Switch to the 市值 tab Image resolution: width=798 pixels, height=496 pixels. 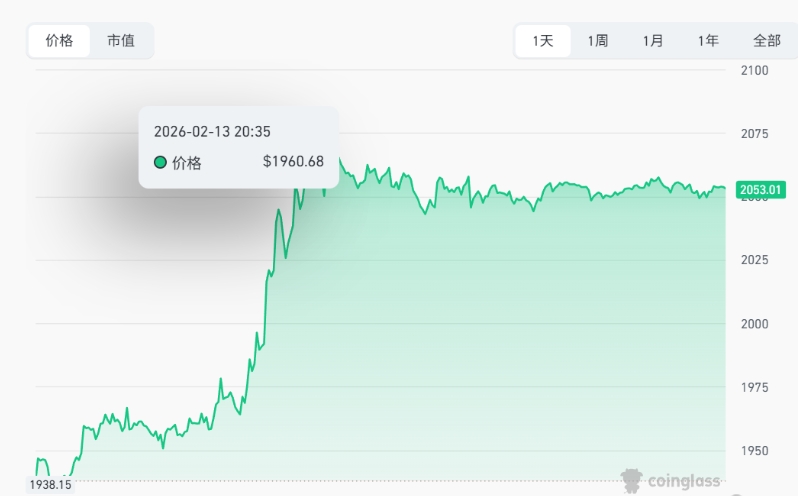tap(121, 41)
